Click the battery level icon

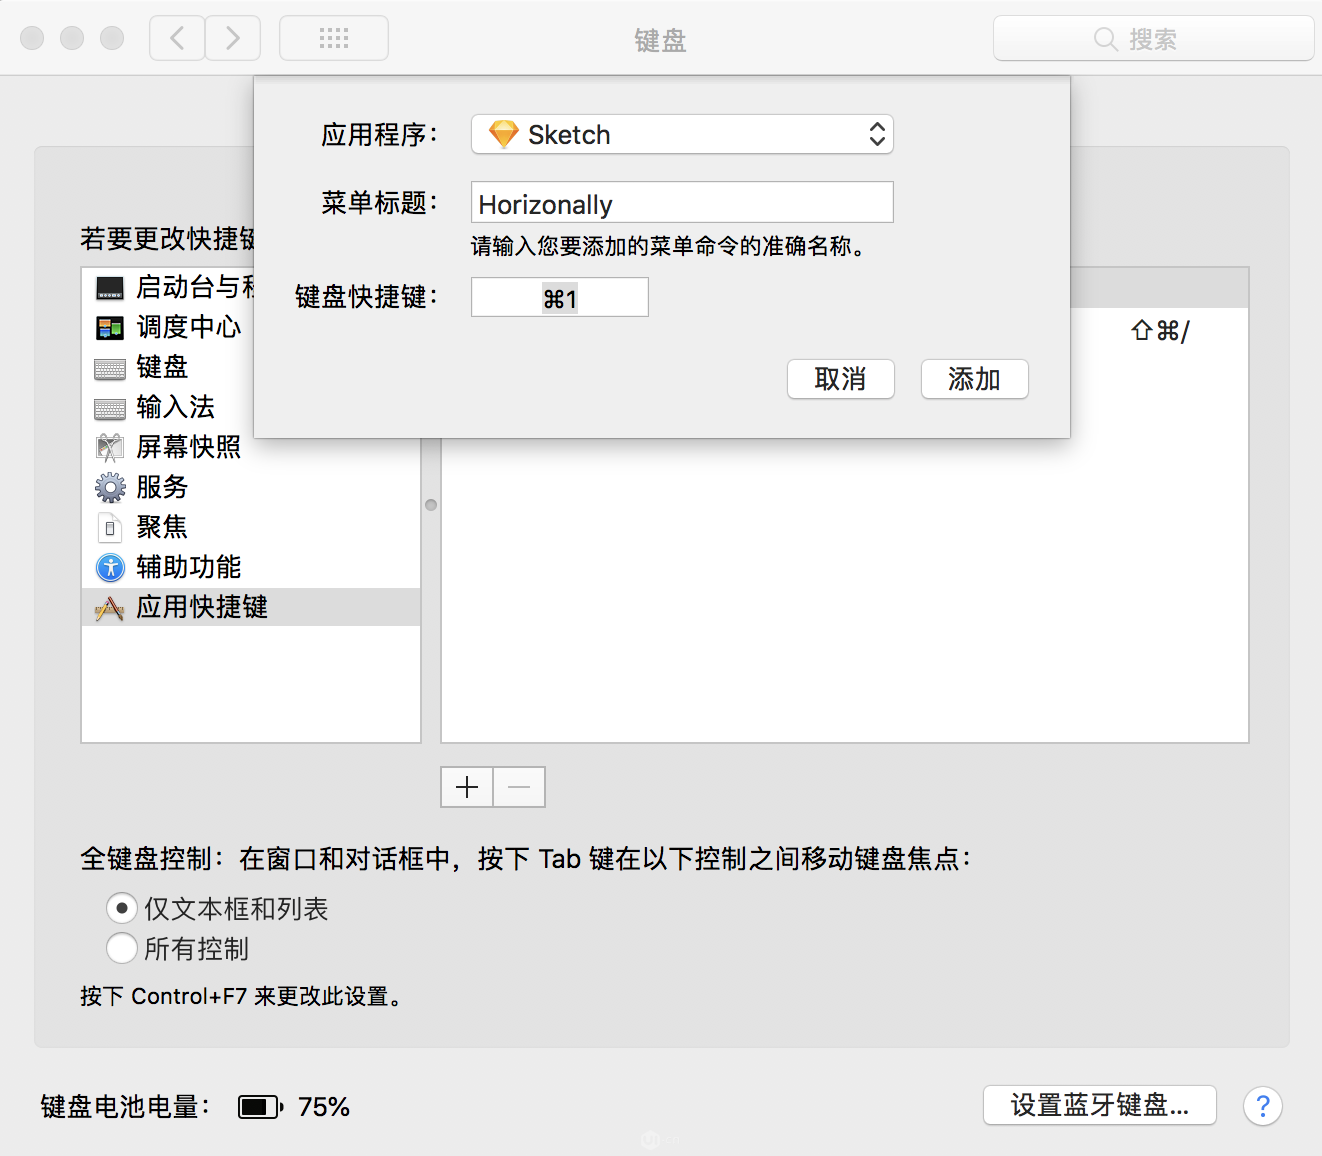(x=261, y=1106)
